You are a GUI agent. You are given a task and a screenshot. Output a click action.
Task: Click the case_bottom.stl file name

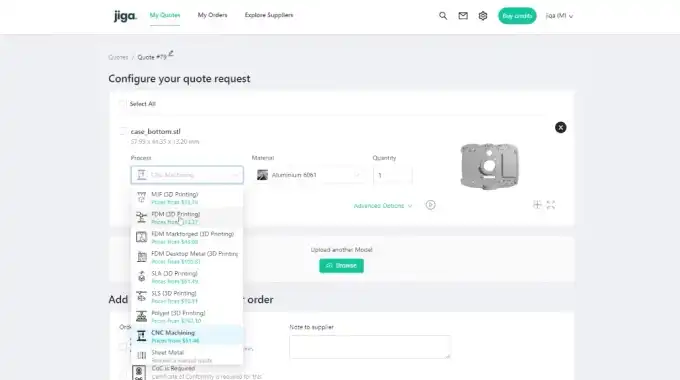156,131
